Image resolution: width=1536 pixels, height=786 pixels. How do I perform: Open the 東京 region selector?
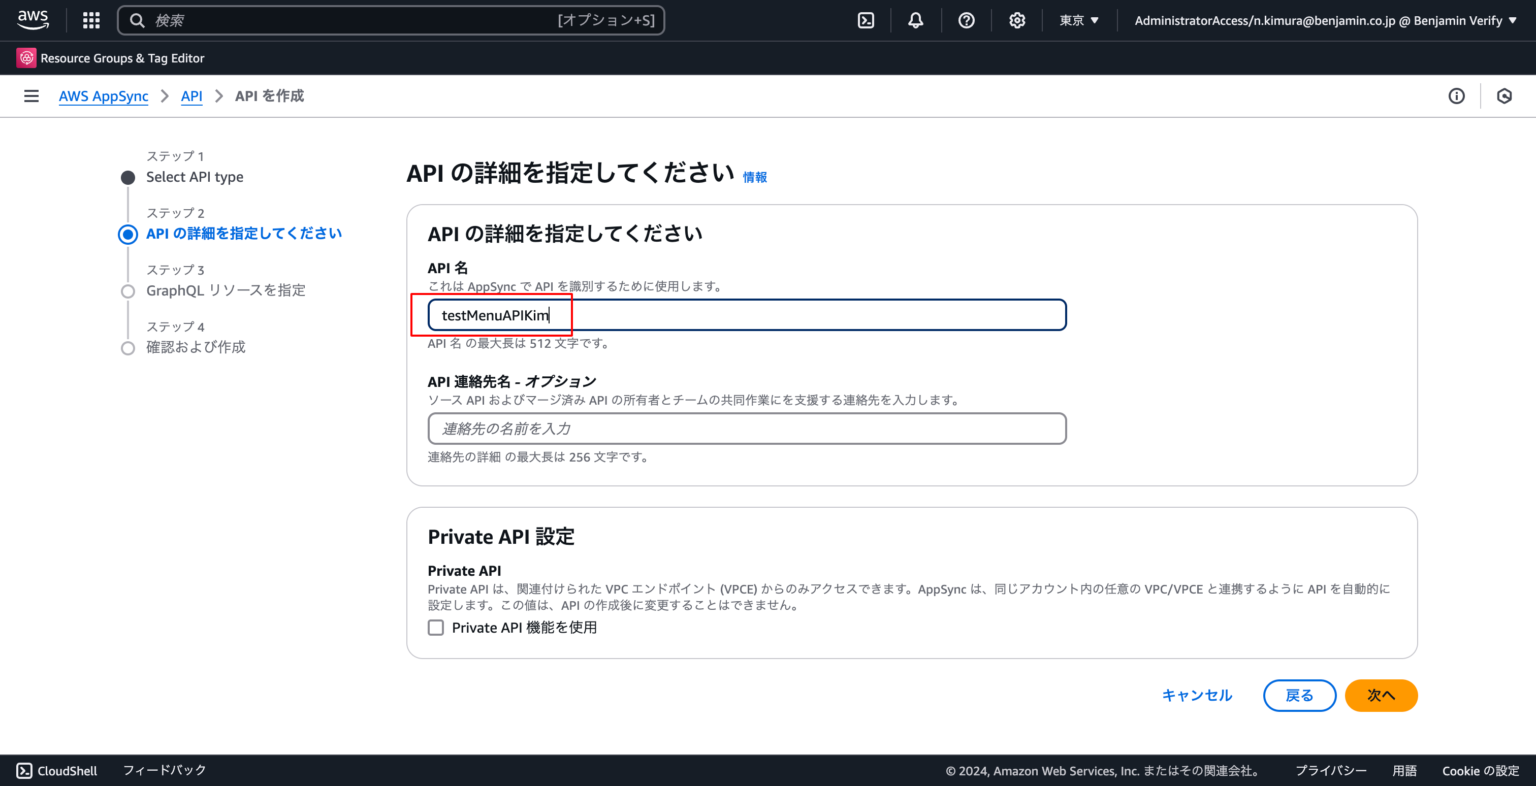[1078, 19]
